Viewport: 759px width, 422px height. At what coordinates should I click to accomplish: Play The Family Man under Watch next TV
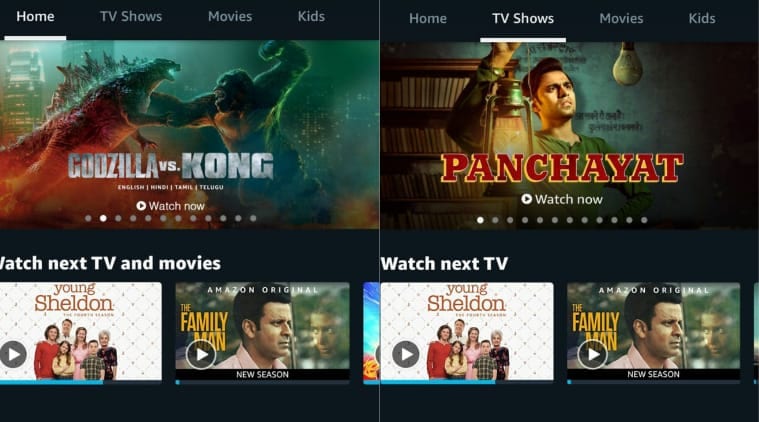click(592, 355)
